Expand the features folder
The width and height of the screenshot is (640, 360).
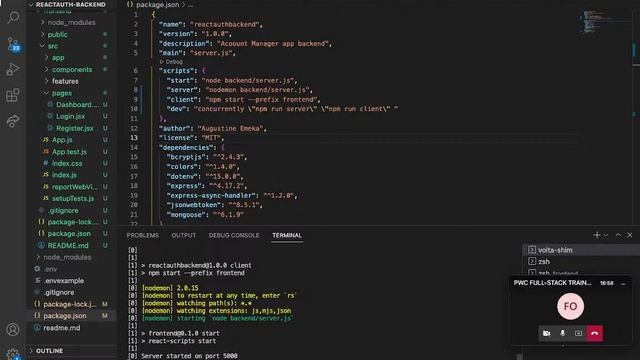coord(72,81)
